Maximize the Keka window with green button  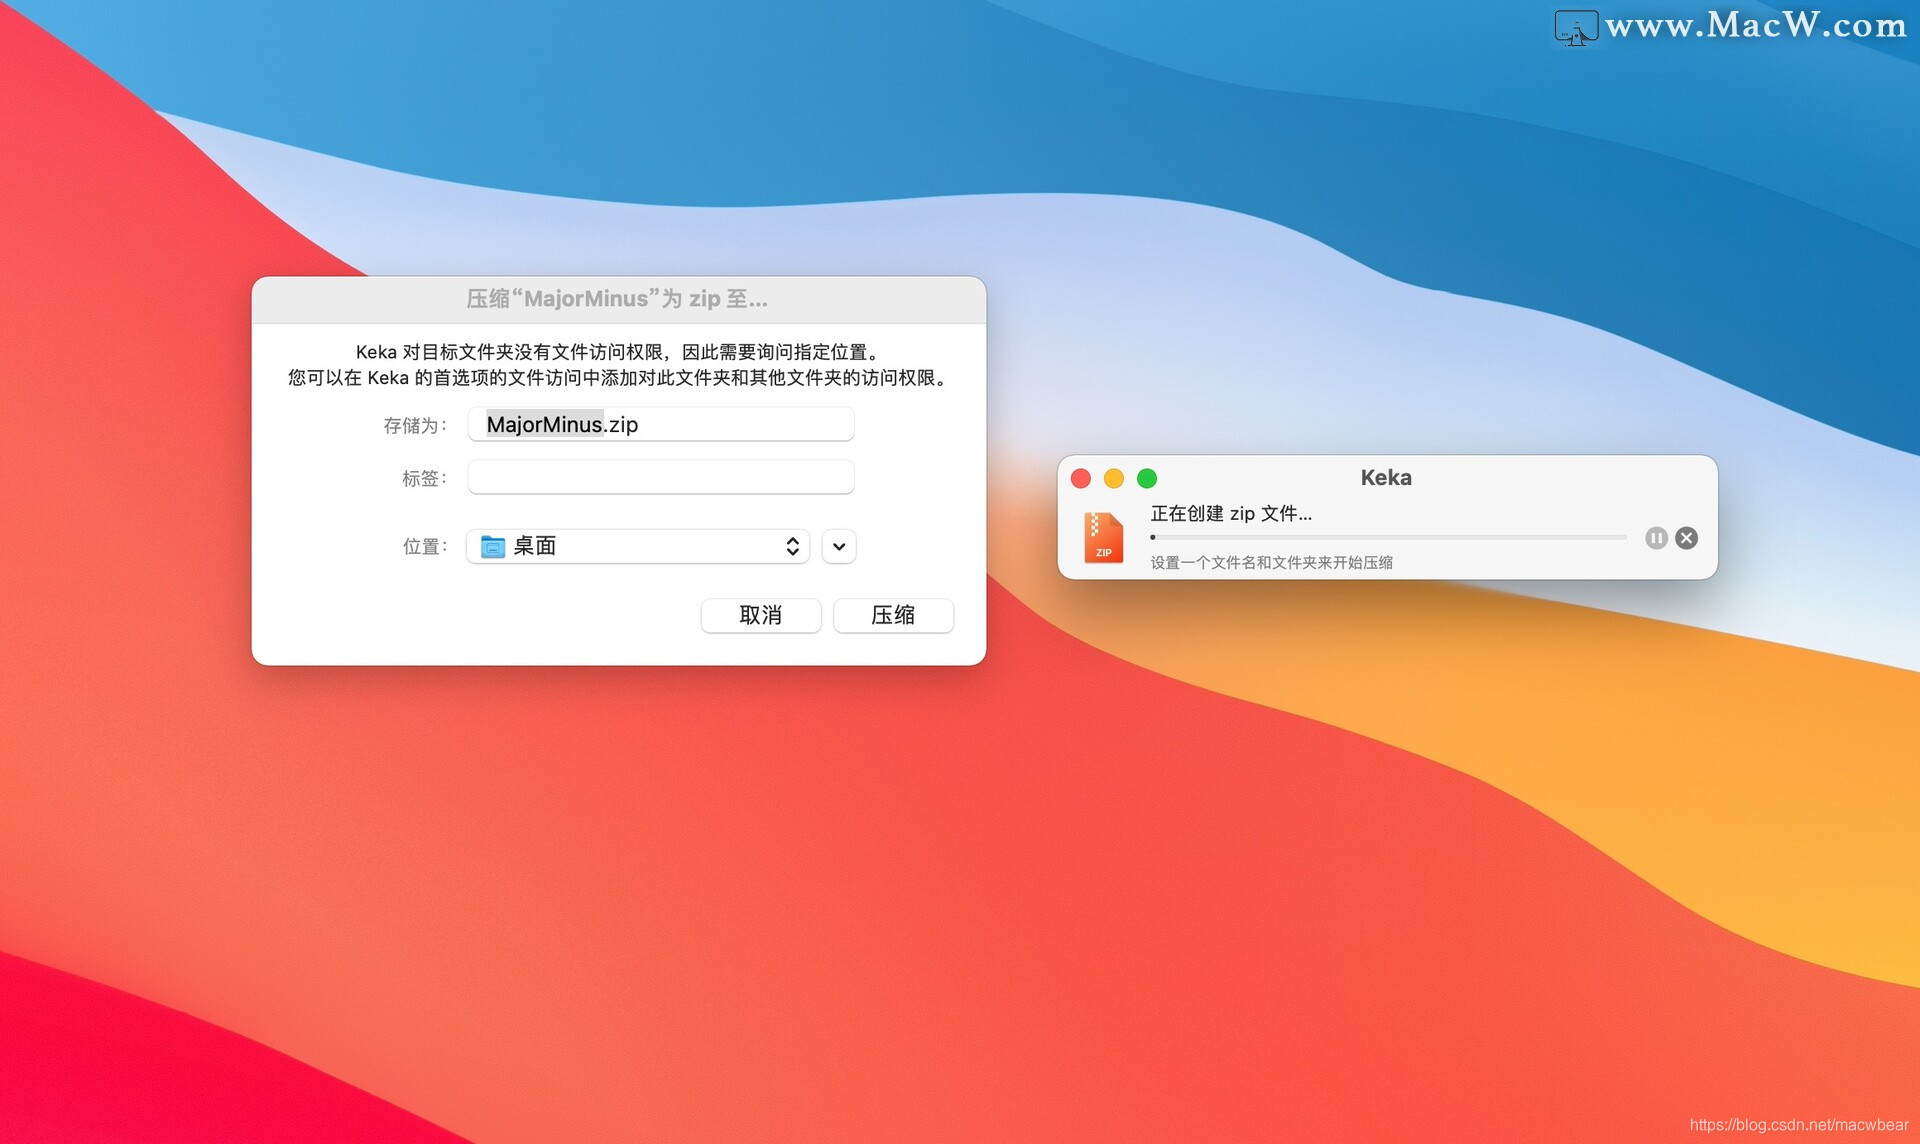[1147, 478]
